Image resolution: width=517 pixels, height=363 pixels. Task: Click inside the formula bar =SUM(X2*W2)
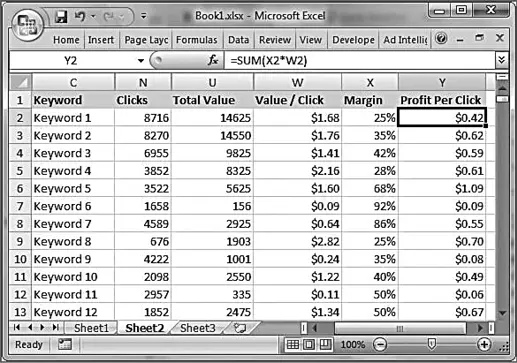click(359, 61)
